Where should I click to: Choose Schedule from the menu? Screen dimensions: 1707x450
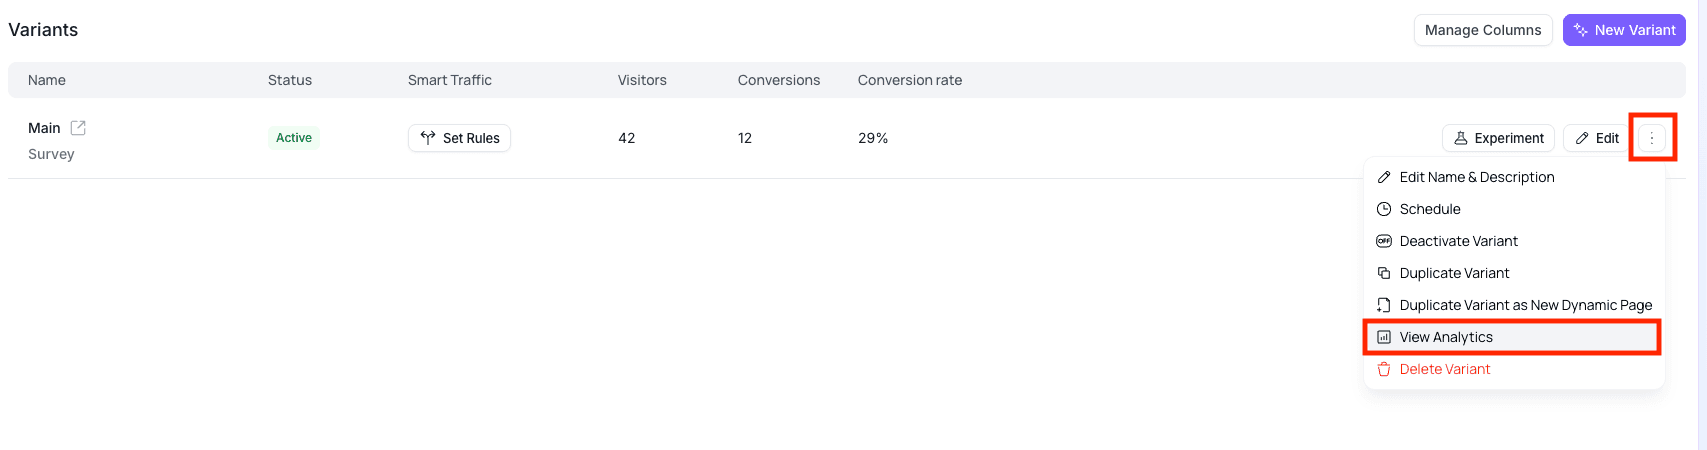tap(1514, 209)
